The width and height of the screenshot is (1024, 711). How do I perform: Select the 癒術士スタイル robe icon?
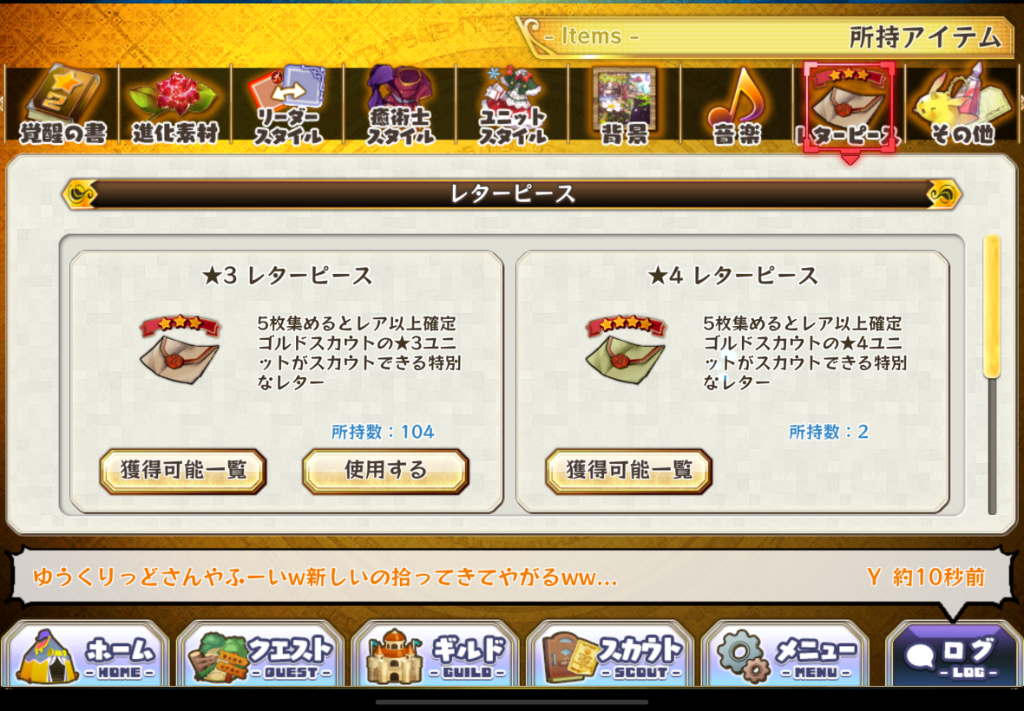tap(400, 104)
